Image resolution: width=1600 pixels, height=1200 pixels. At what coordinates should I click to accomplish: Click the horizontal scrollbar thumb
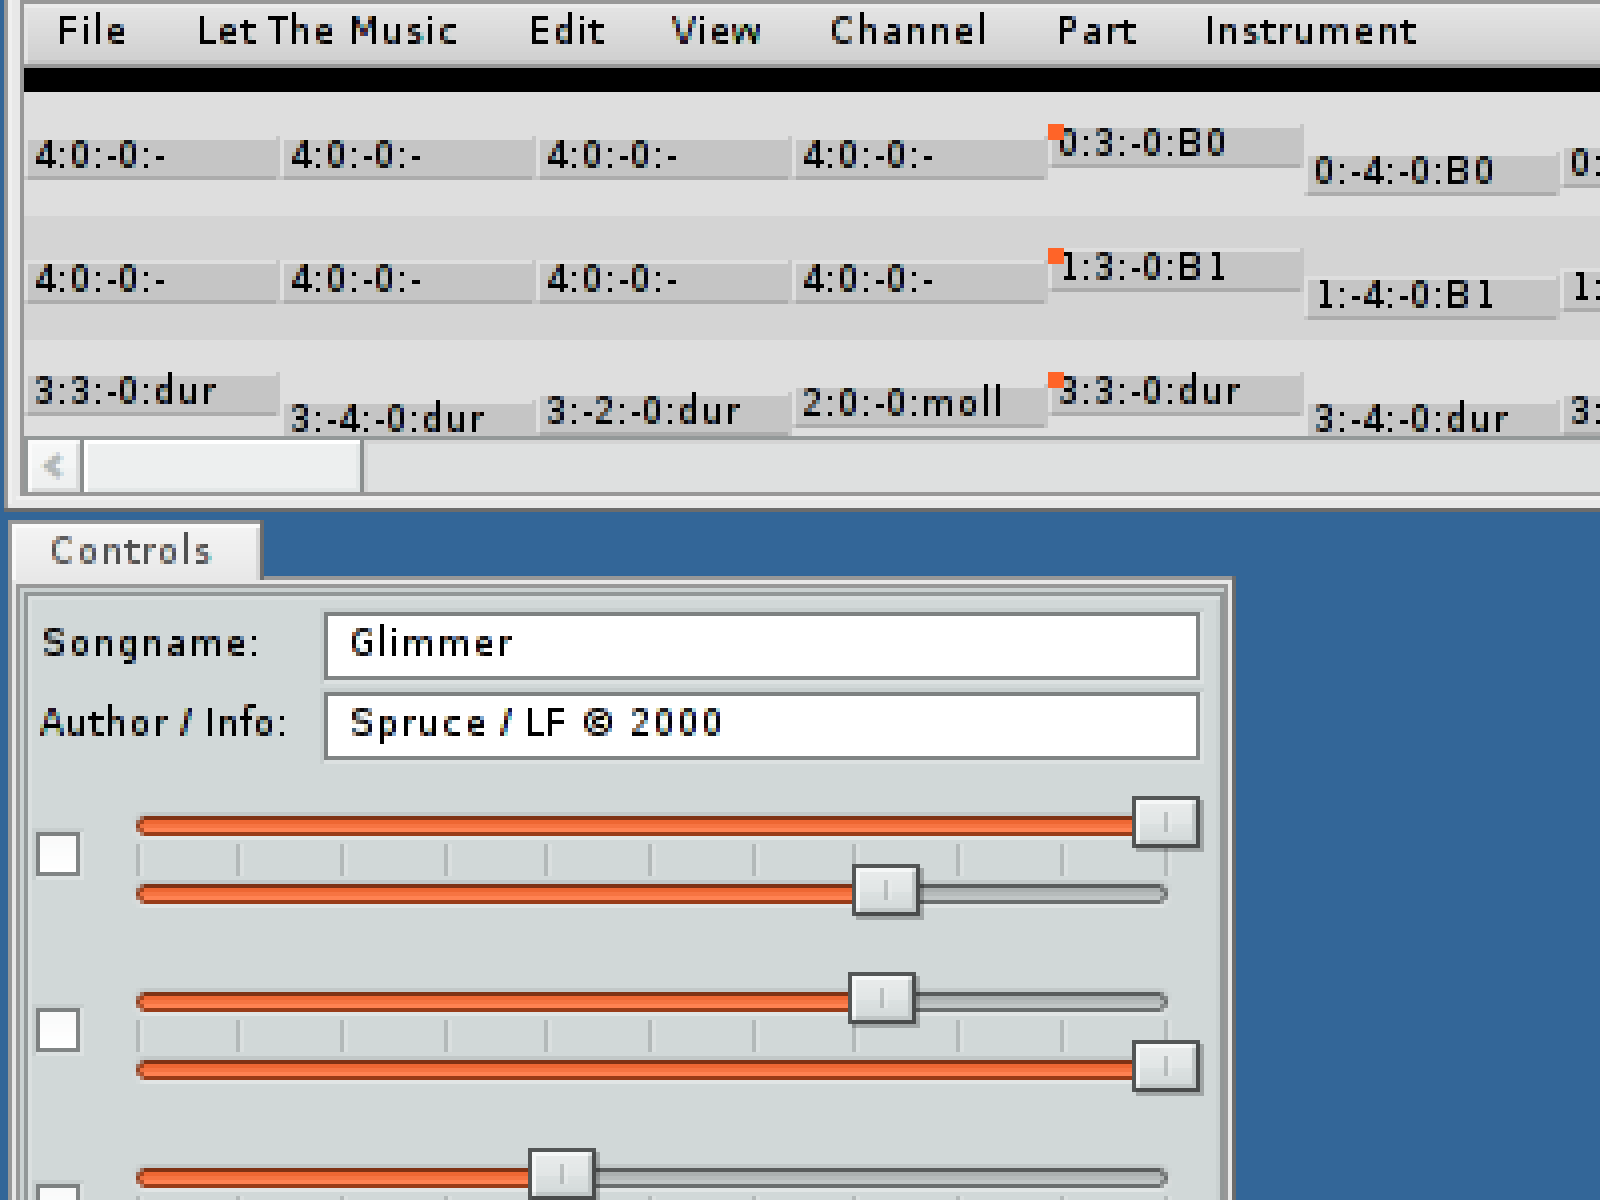point(223,466)
